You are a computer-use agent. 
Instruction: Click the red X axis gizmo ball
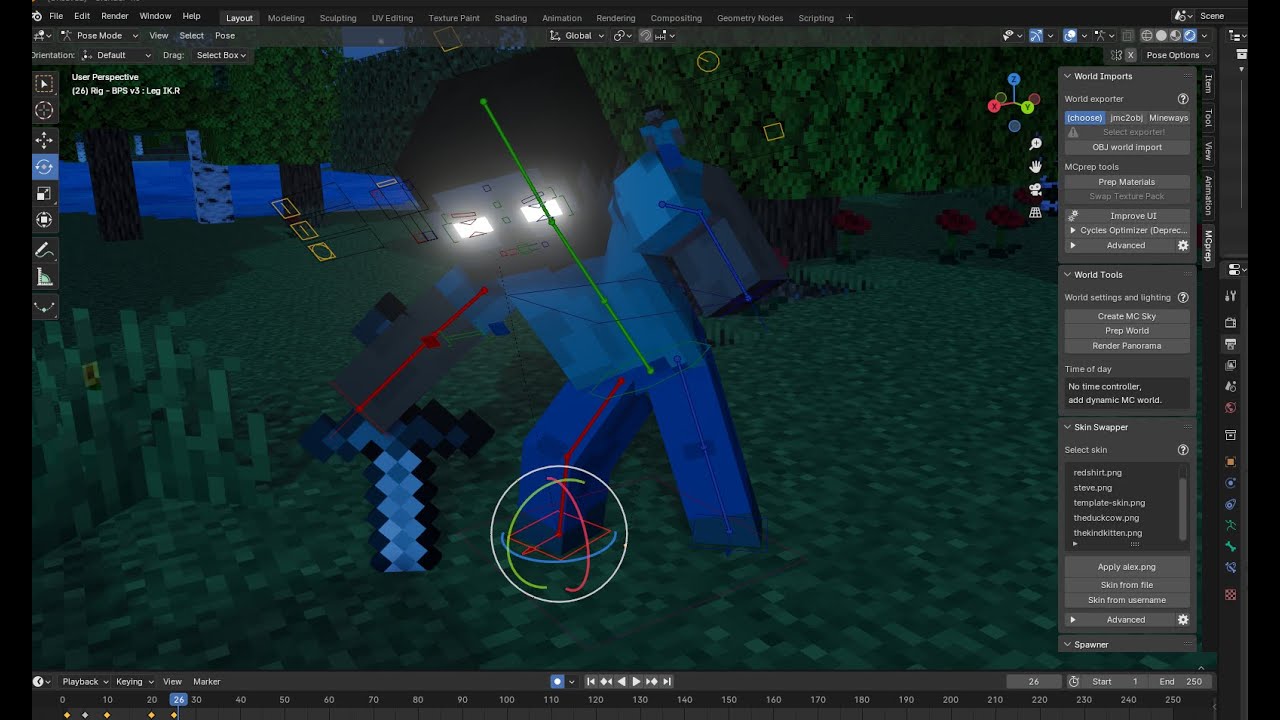[x=994, y=106]
